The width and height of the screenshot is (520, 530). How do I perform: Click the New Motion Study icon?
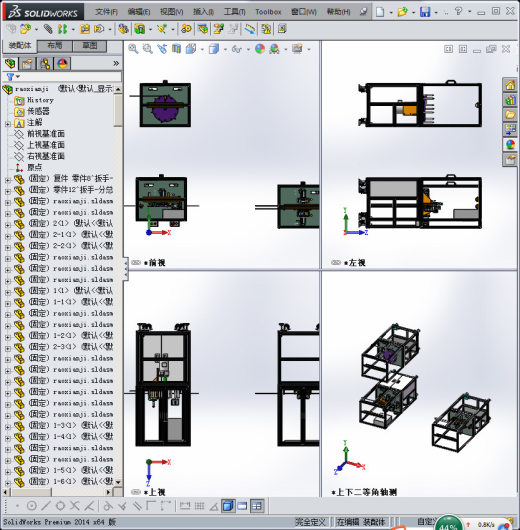[186, 29]
